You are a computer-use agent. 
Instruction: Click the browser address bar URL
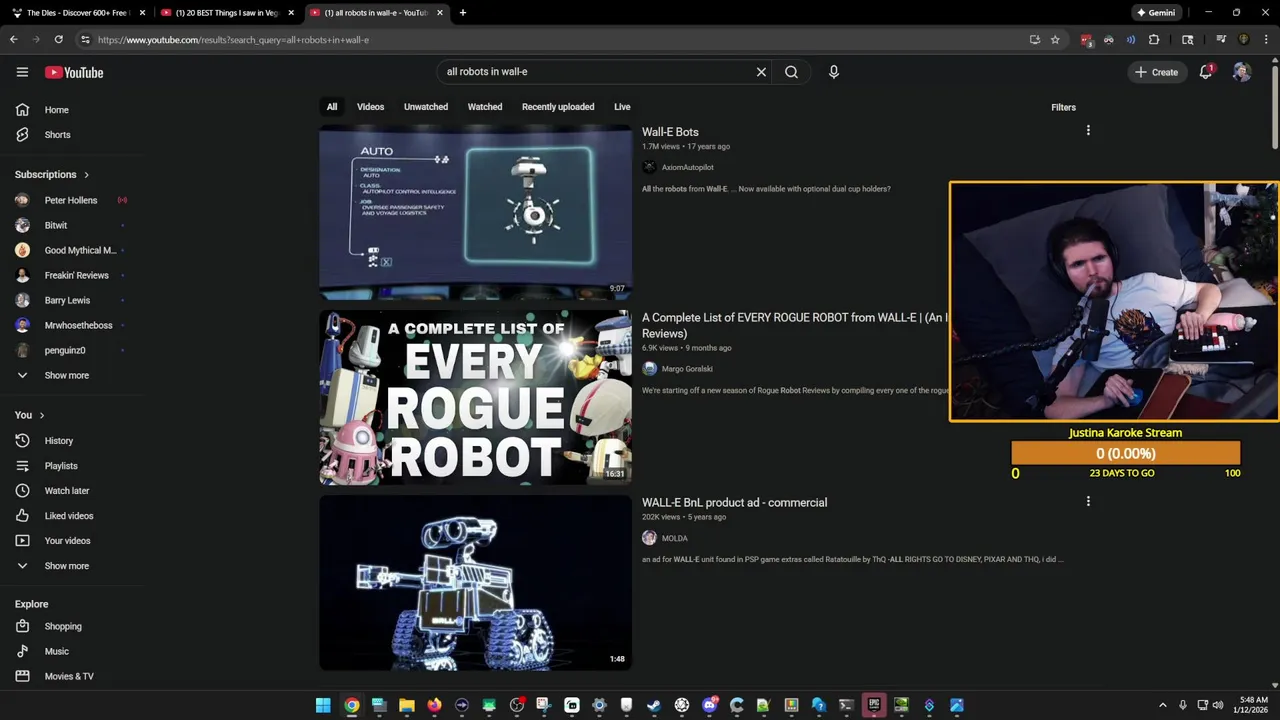click(233, 40)
